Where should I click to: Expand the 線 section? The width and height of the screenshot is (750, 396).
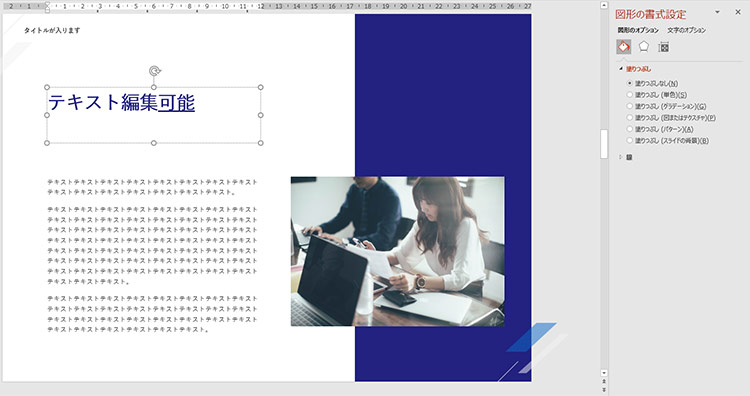(x=621, y=157)
